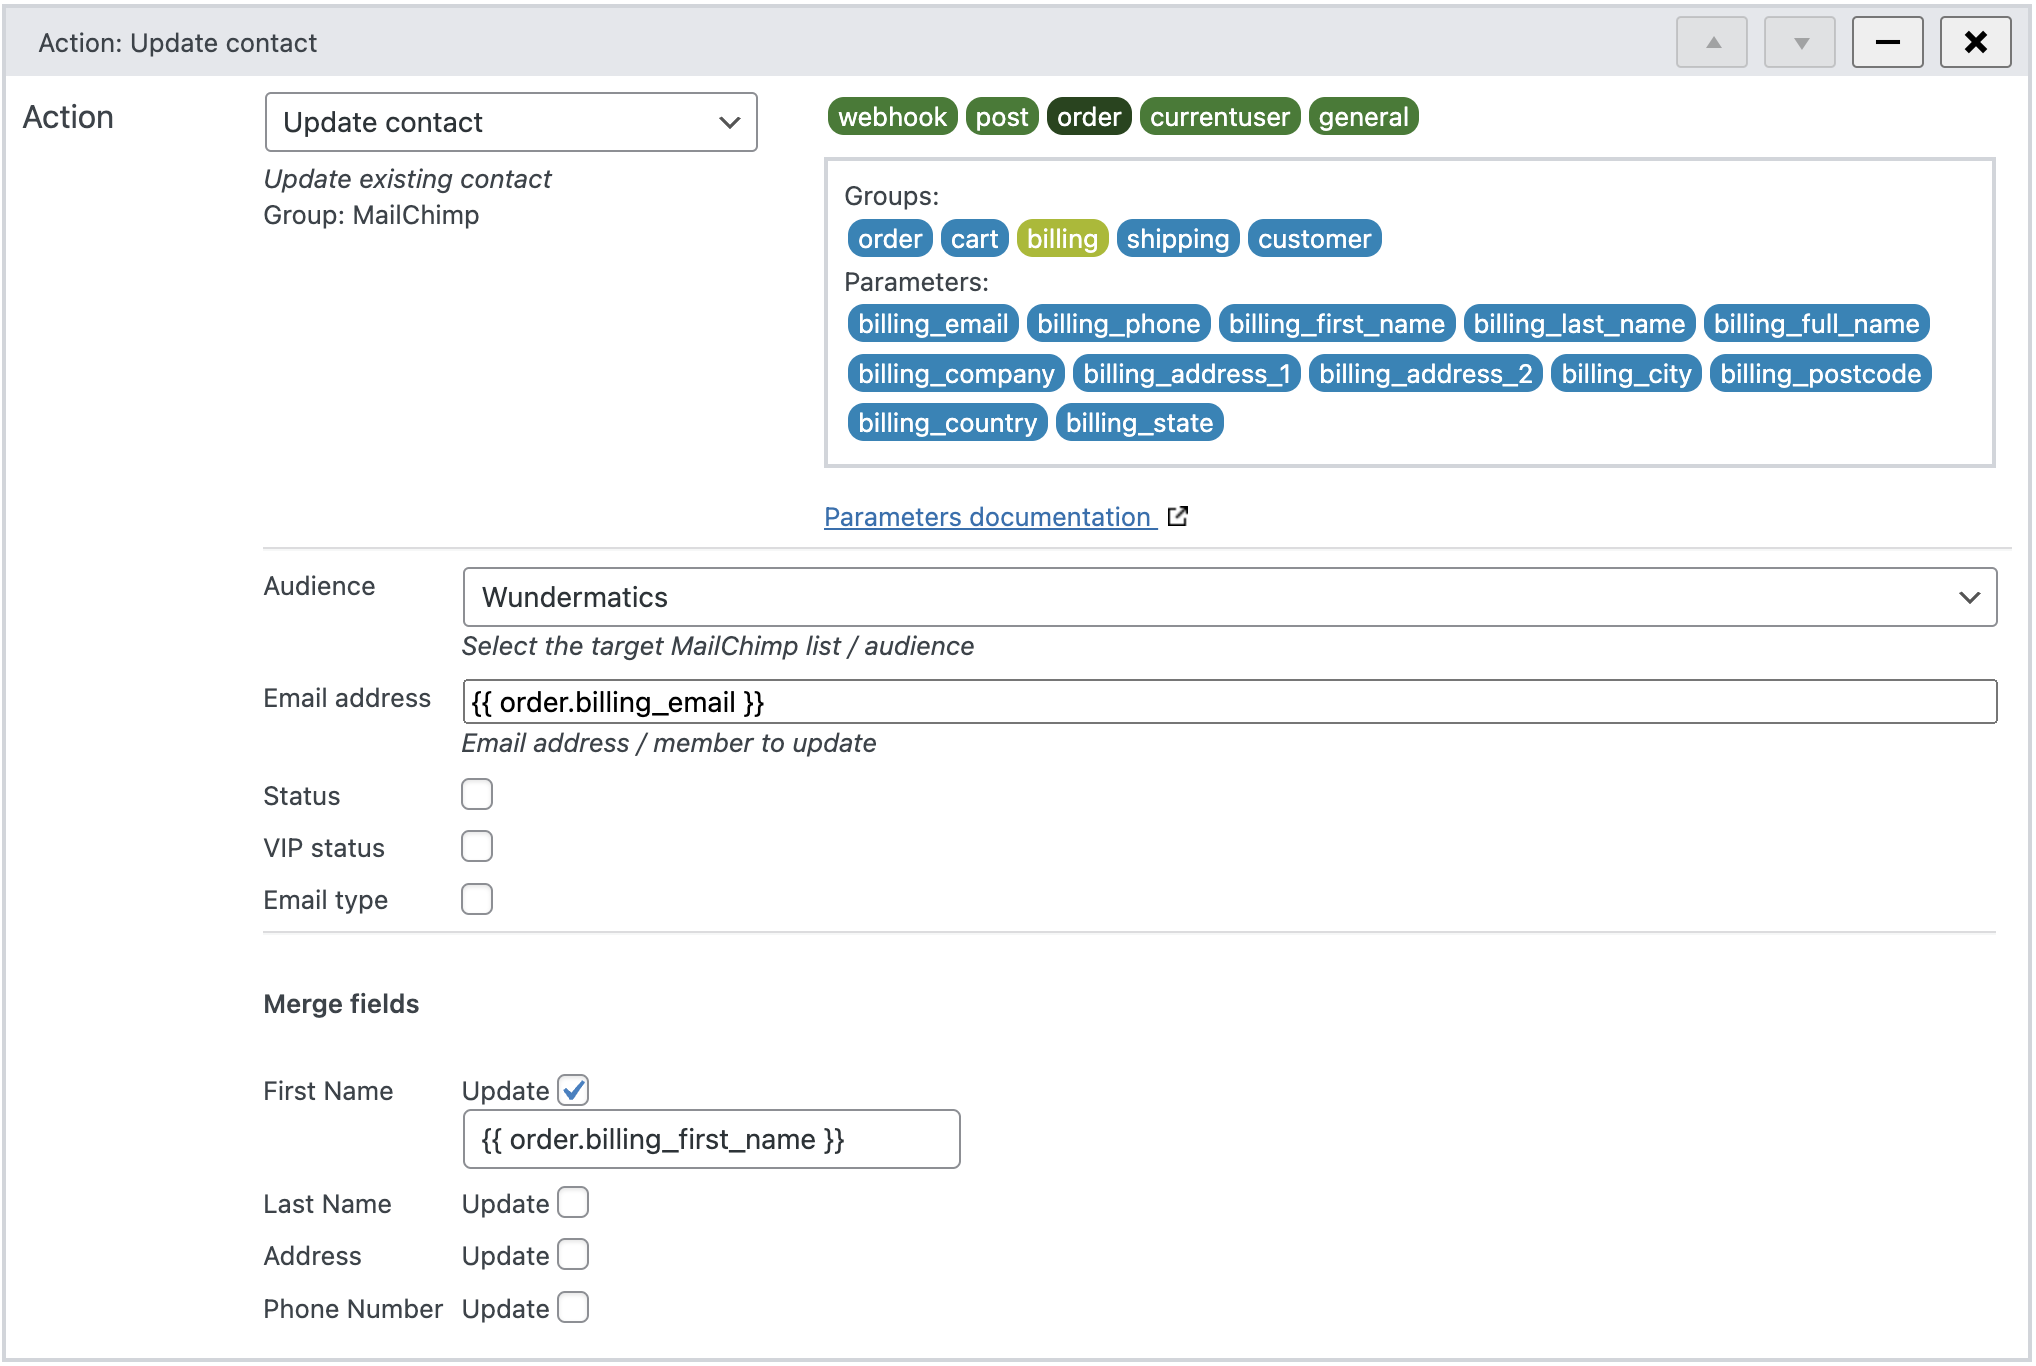Enable Update for Phone Number
Viewport: 2036px width, 1366px height.
coord(572,1307)
